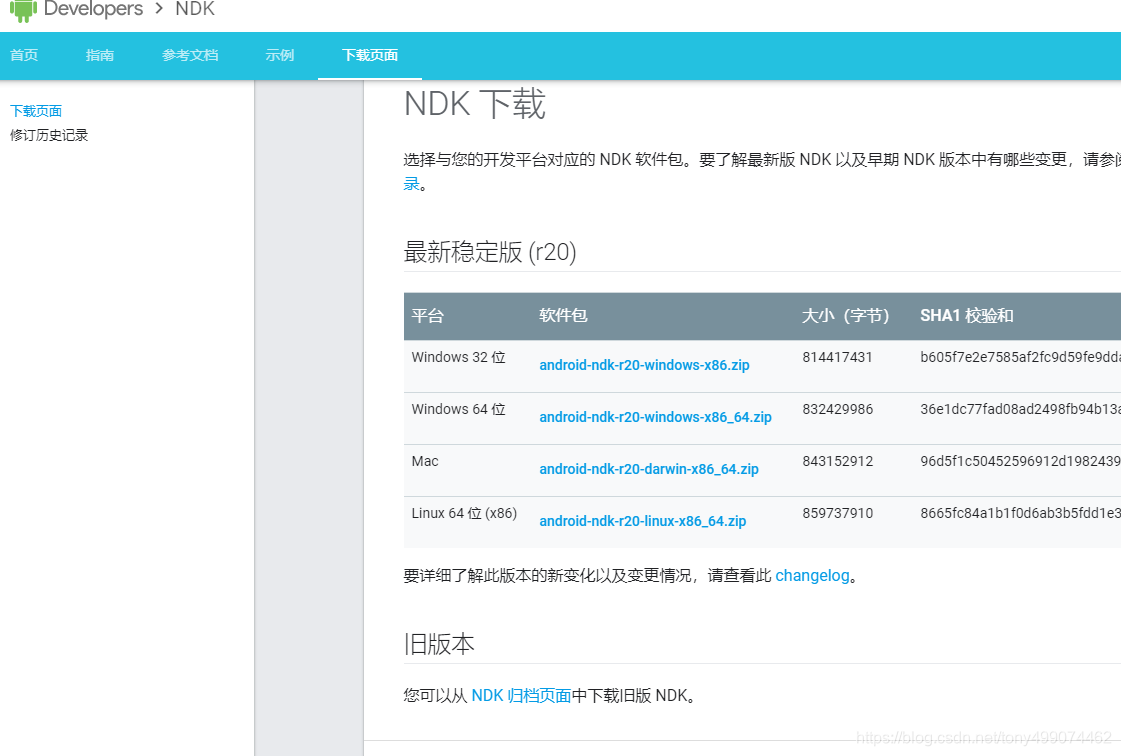The height and width of the screenshot is (756, 1121).
Task: Click the size value 843152912
Action: click(837, 461)
